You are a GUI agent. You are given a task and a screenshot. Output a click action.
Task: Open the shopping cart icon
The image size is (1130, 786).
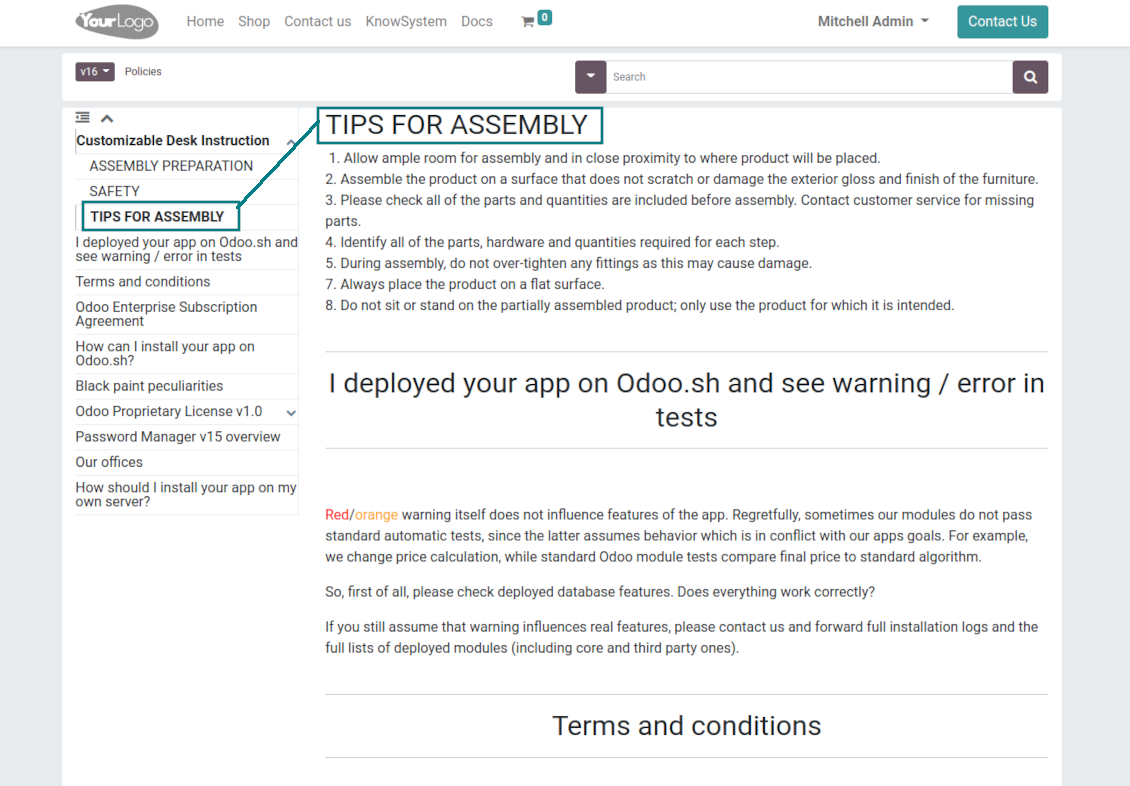[x=528, y=22]
